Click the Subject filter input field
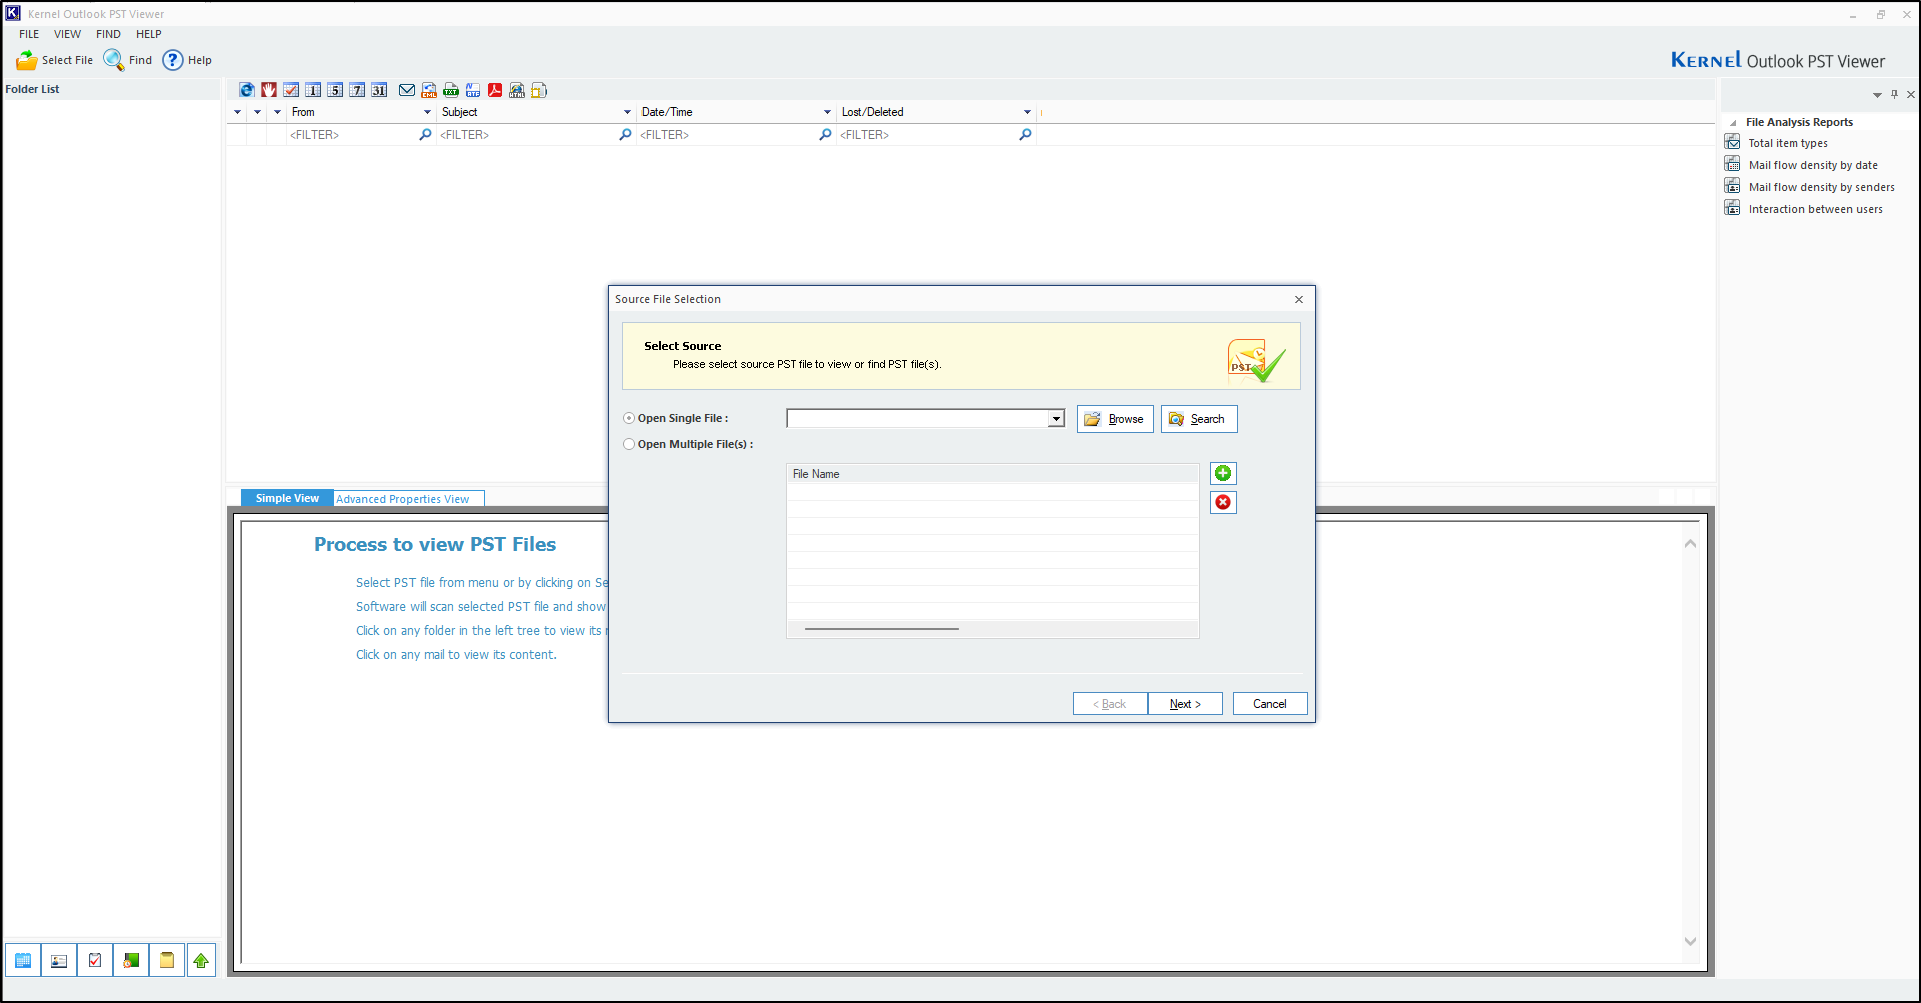The image size is (1921, 1003). point(527,135)
